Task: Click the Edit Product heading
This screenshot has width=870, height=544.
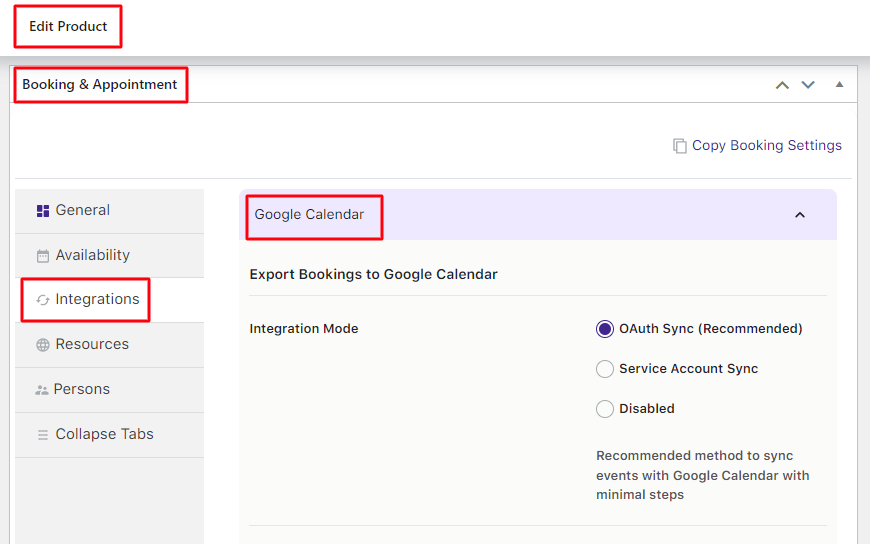Action: pos(68,26)
